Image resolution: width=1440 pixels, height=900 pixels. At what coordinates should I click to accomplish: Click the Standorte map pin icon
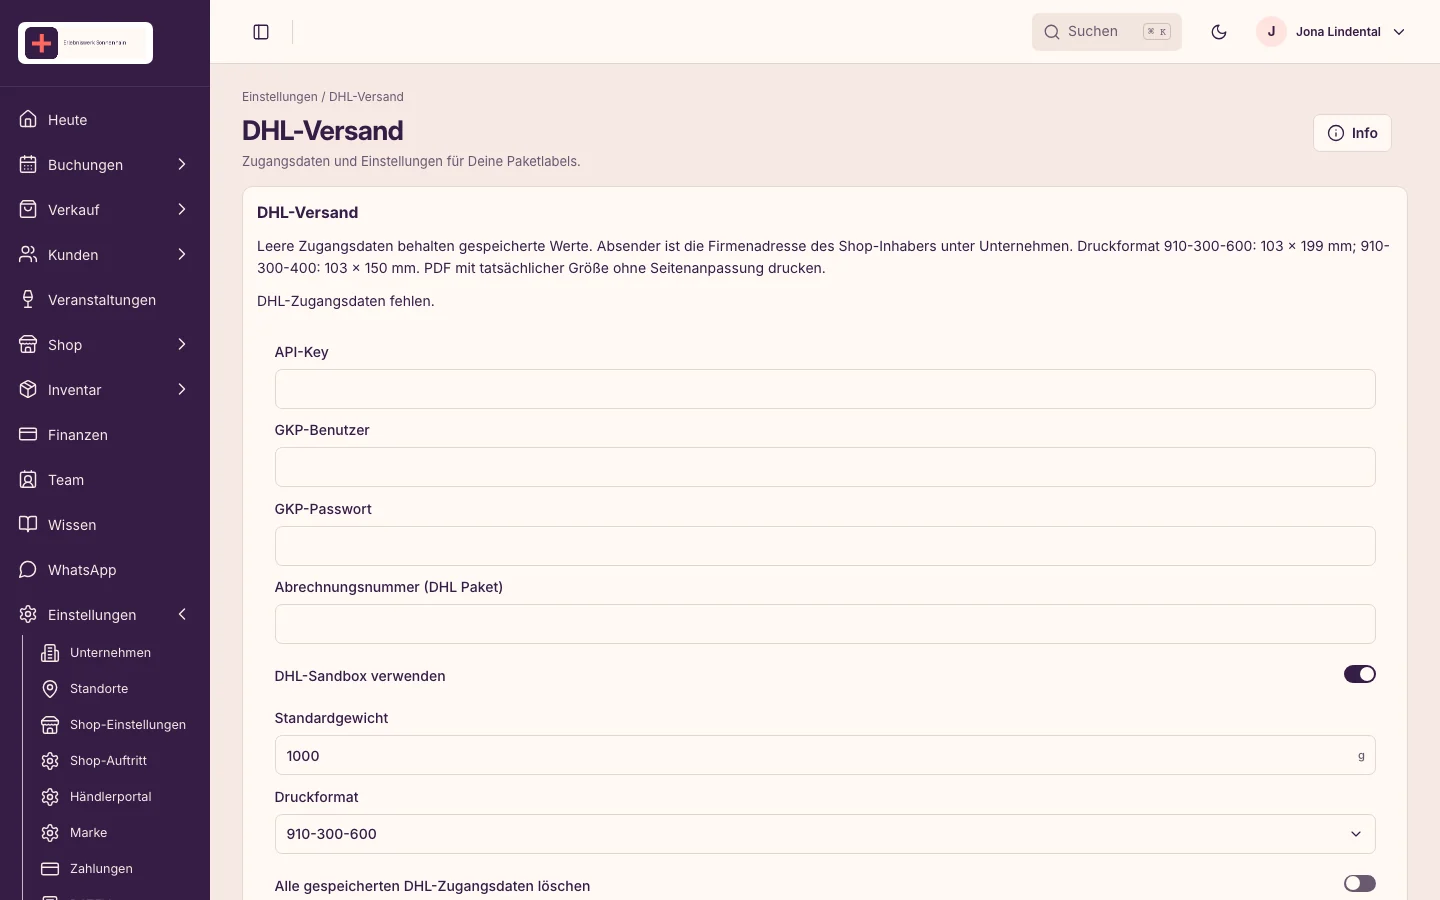[50, 689]
